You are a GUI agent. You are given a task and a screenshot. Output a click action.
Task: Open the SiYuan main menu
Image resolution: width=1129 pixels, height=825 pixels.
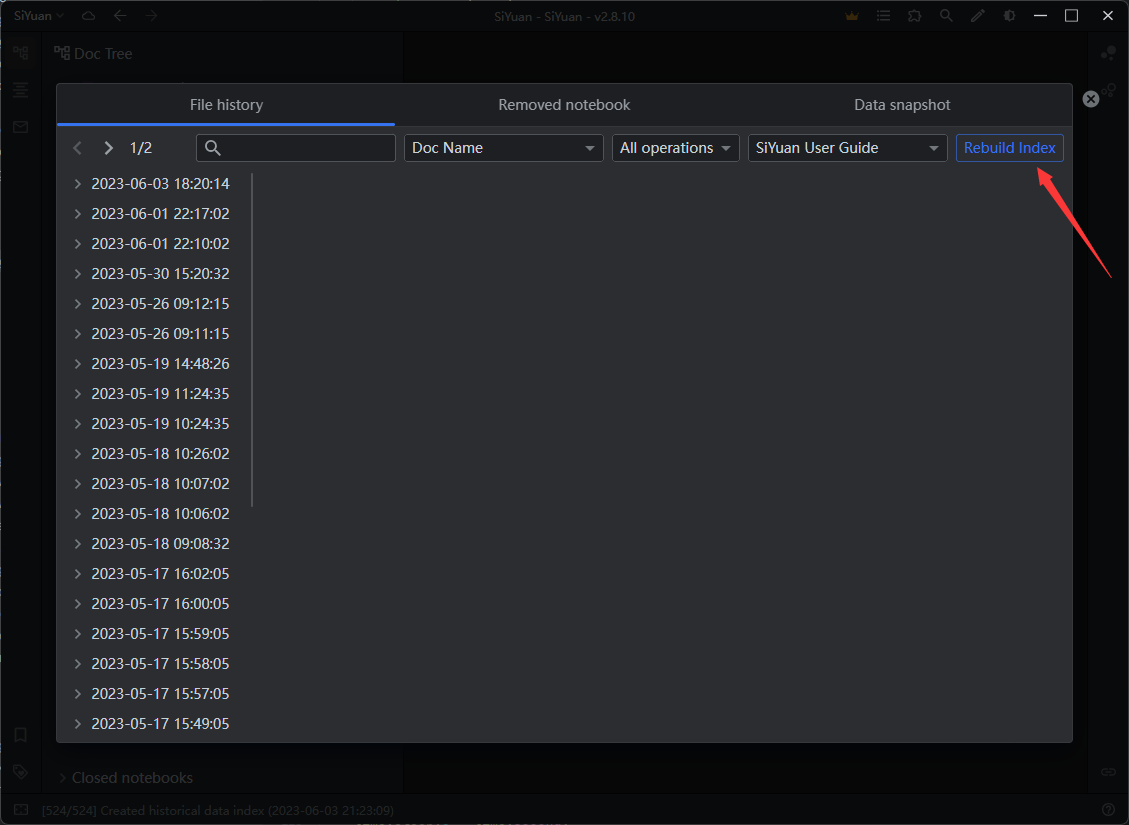point(39,16)
